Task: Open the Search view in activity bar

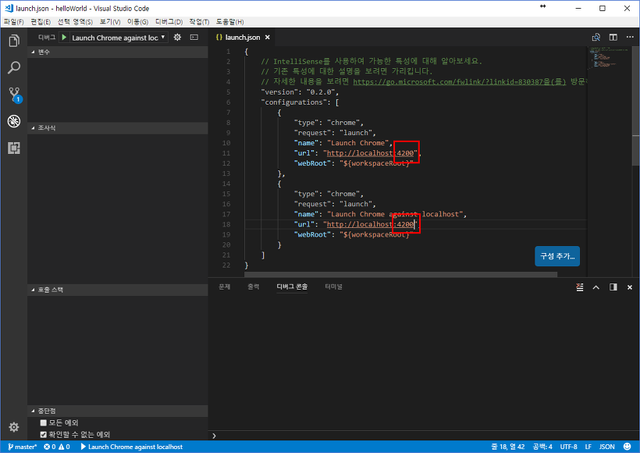Action: [14, 68]
